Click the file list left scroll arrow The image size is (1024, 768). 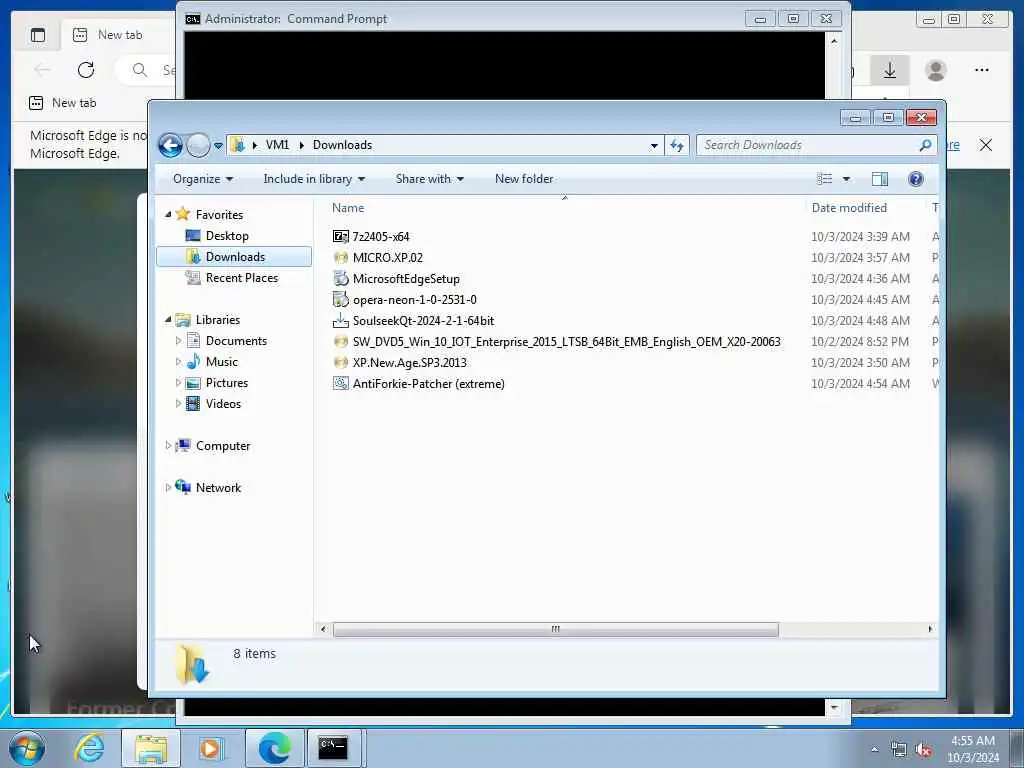point(323,630)
